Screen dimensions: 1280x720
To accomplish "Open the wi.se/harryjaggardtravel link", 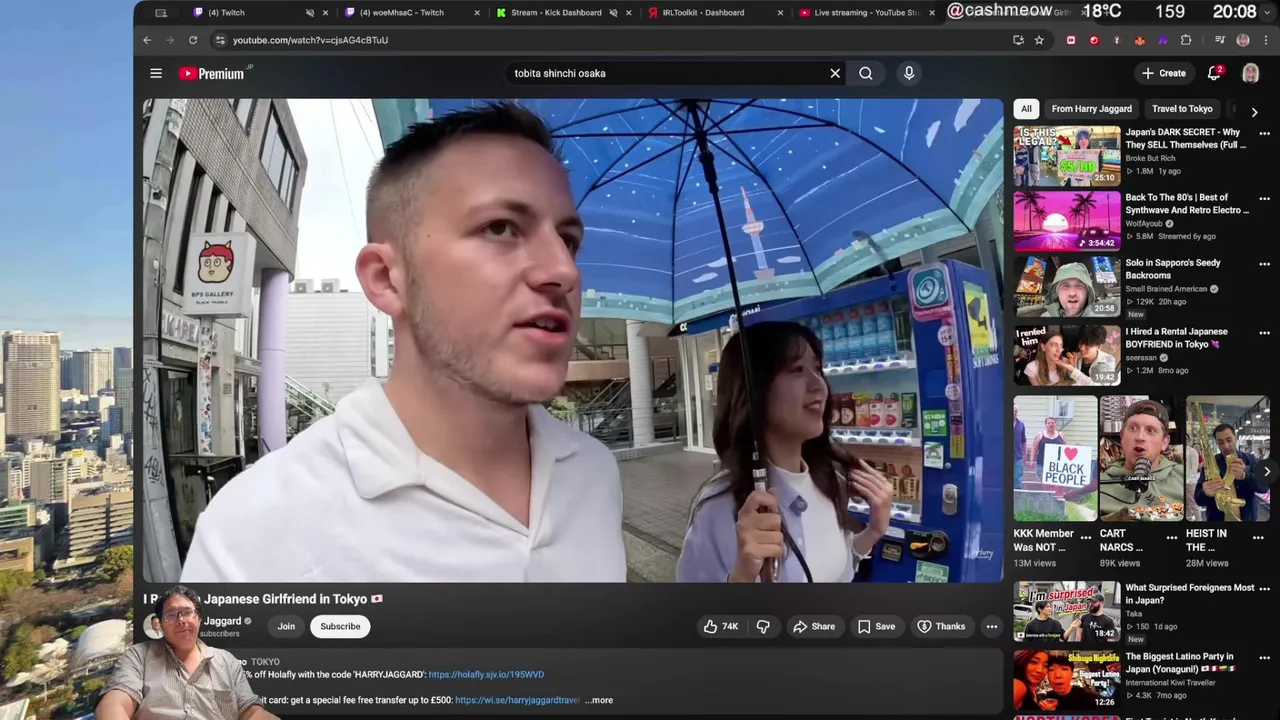I will coord(517,700).
